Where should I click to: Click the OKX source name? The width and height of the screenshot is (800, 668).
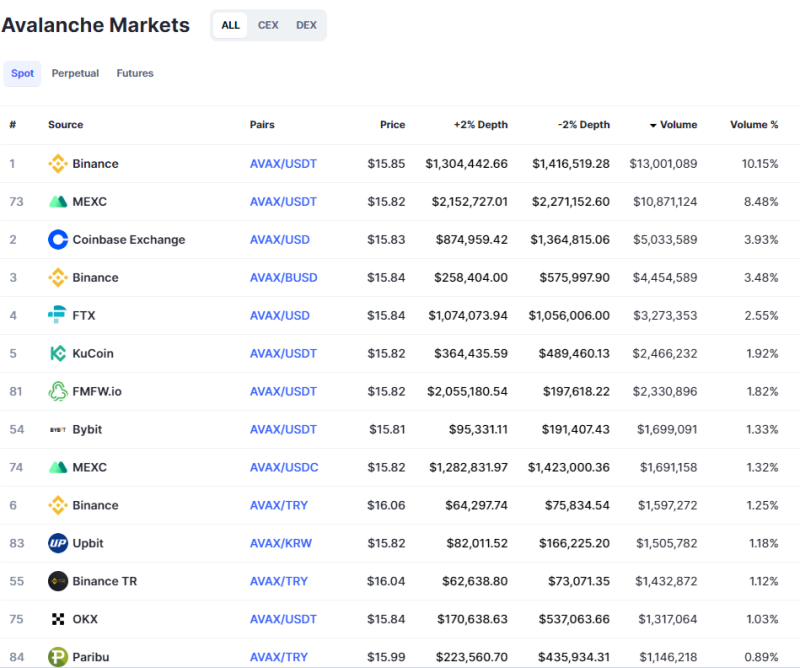click(85, 619)
